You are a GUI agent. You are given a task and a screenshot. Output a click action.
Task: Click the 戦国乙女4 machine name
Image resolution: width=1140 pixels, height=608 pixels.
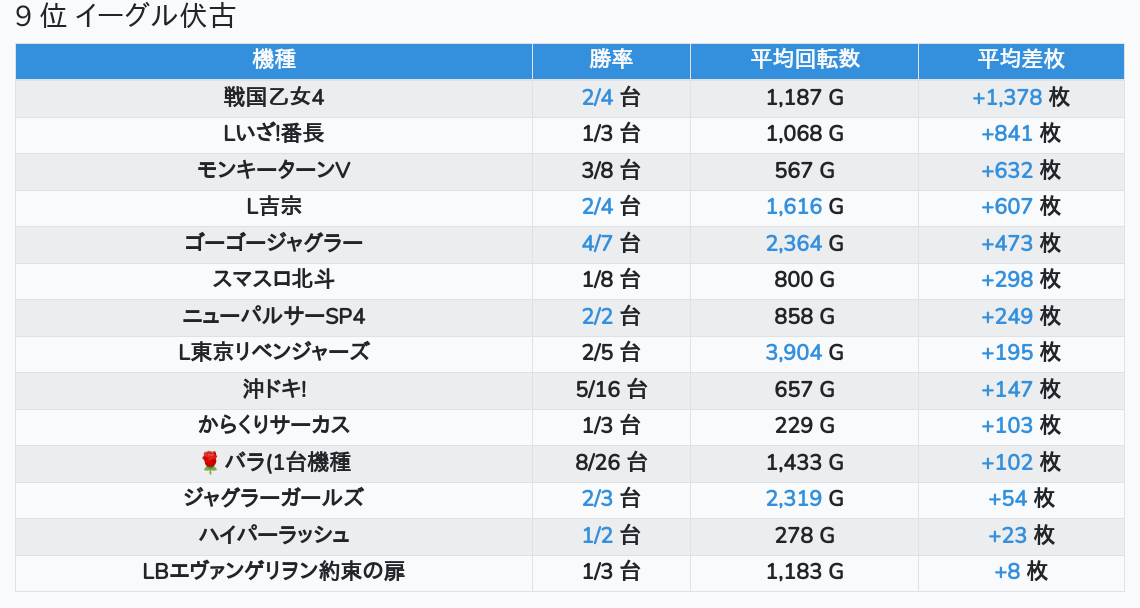(274, 97)
